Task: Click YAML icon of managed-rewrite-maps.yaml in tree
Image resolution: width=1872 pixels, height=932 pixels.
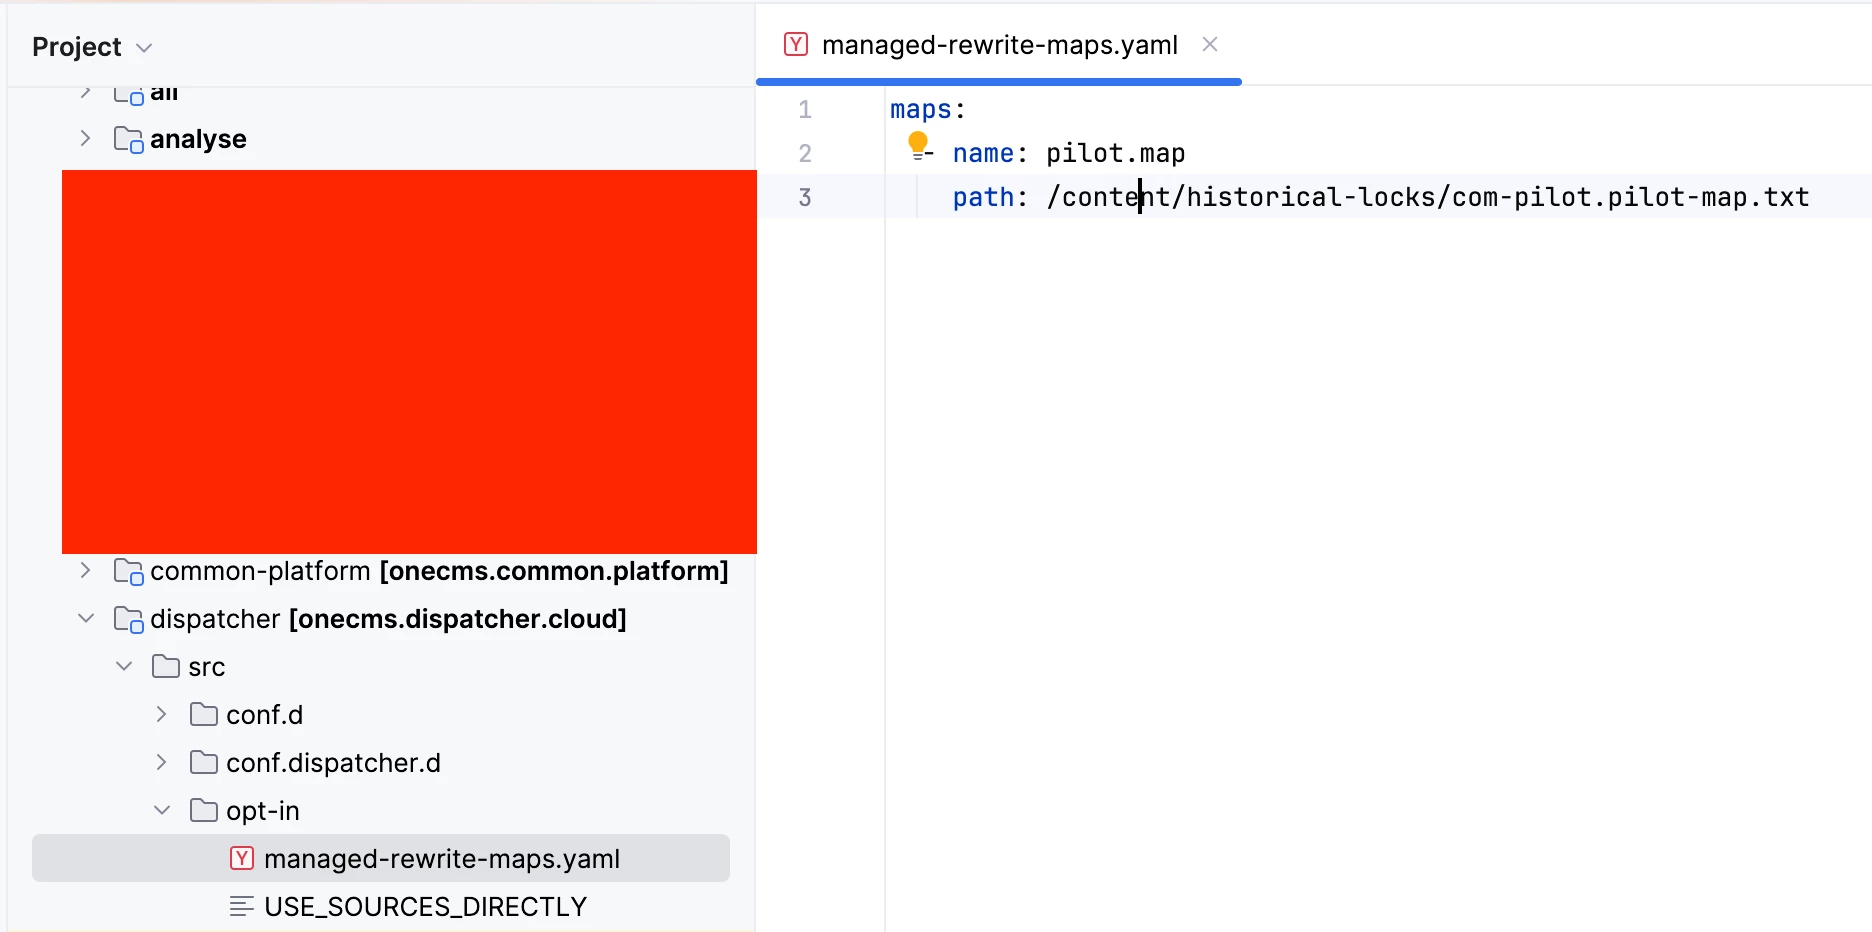Action: pos(242,858)
